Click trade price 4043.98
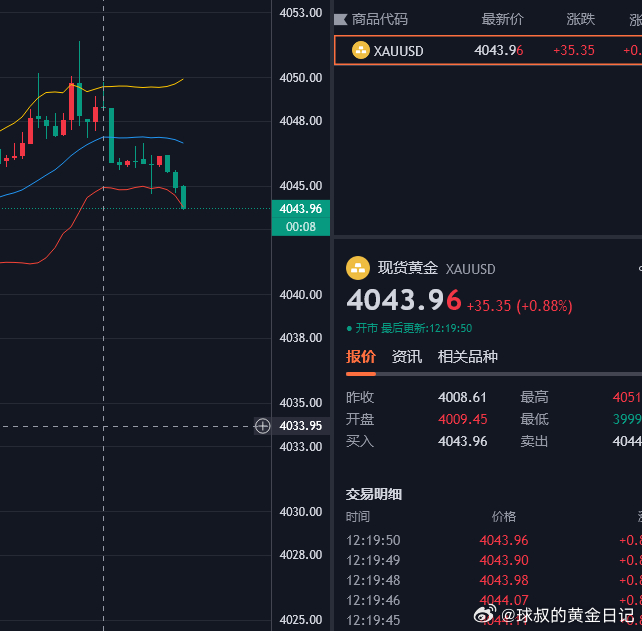642x631 pixels. [x=504, y=581]
